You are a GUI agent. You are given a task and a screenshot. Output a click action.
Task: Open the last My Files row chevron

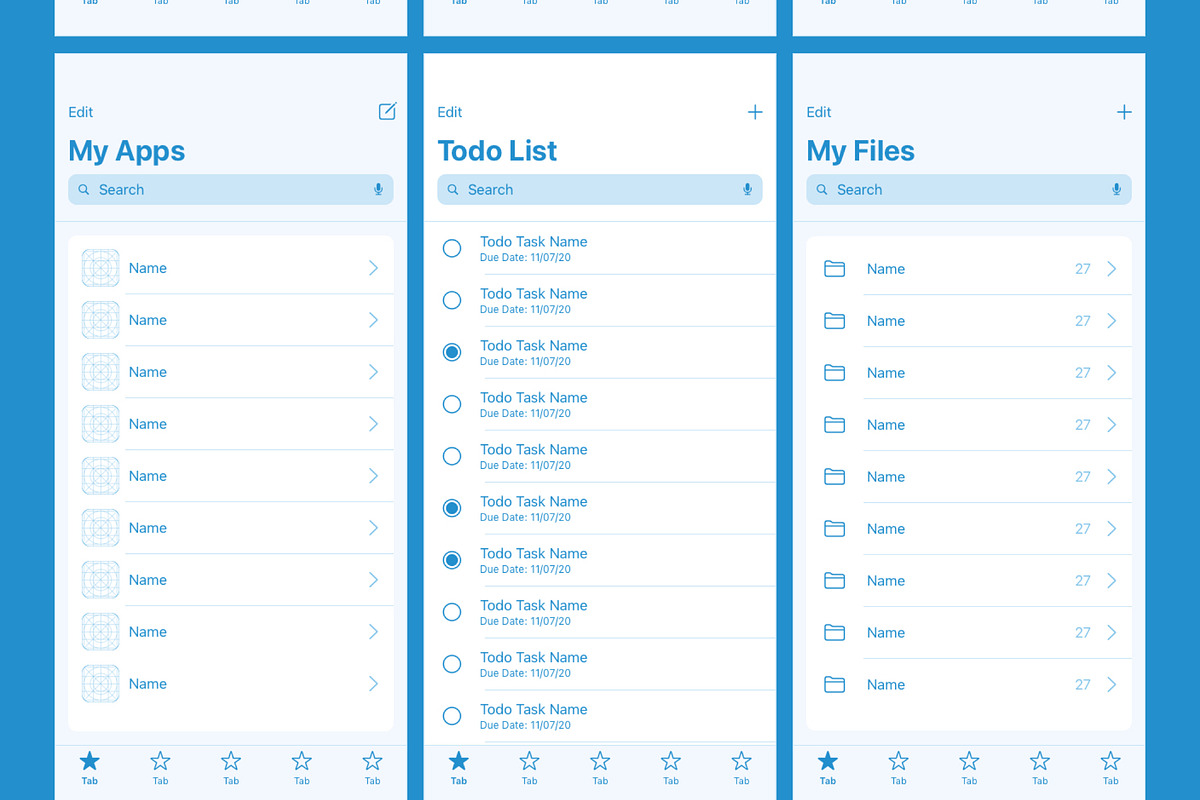(1112, 684)
